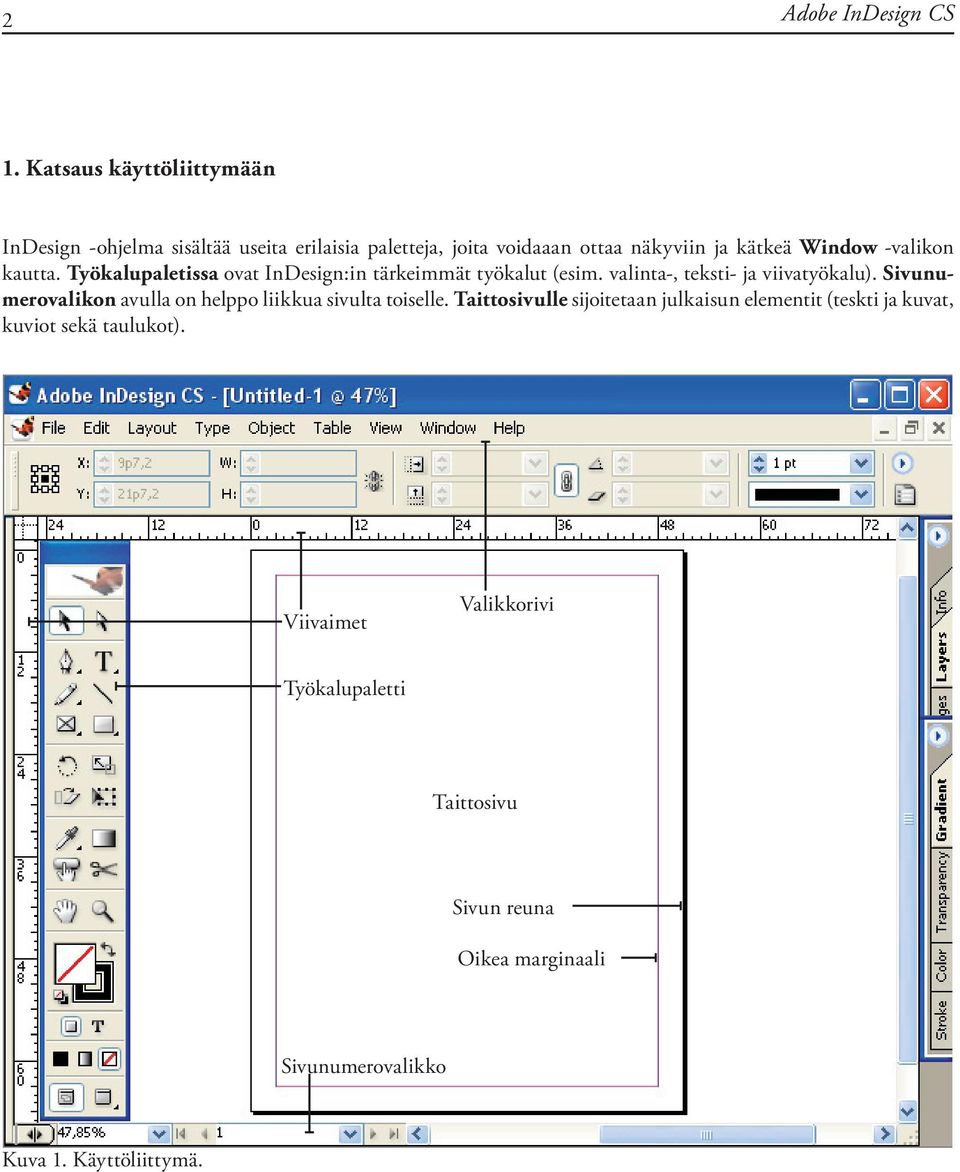Click the 47,85% zoom field

tap(102, 1133)
